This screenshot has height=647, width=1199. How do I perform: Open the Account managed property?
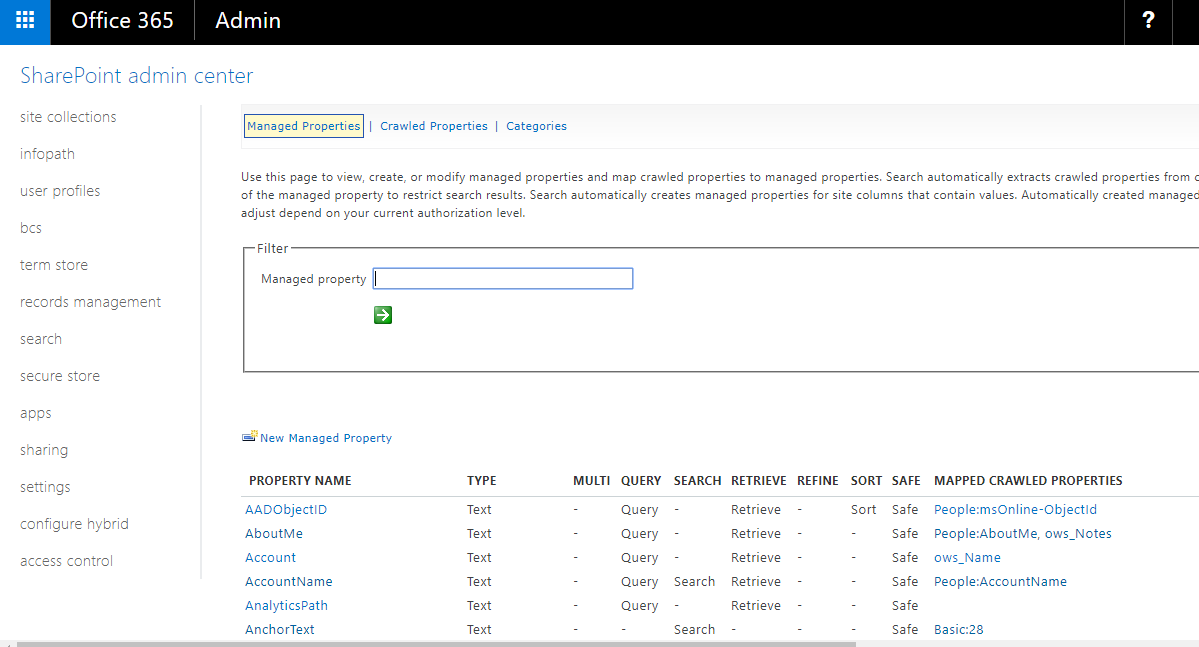click(270, 558)
